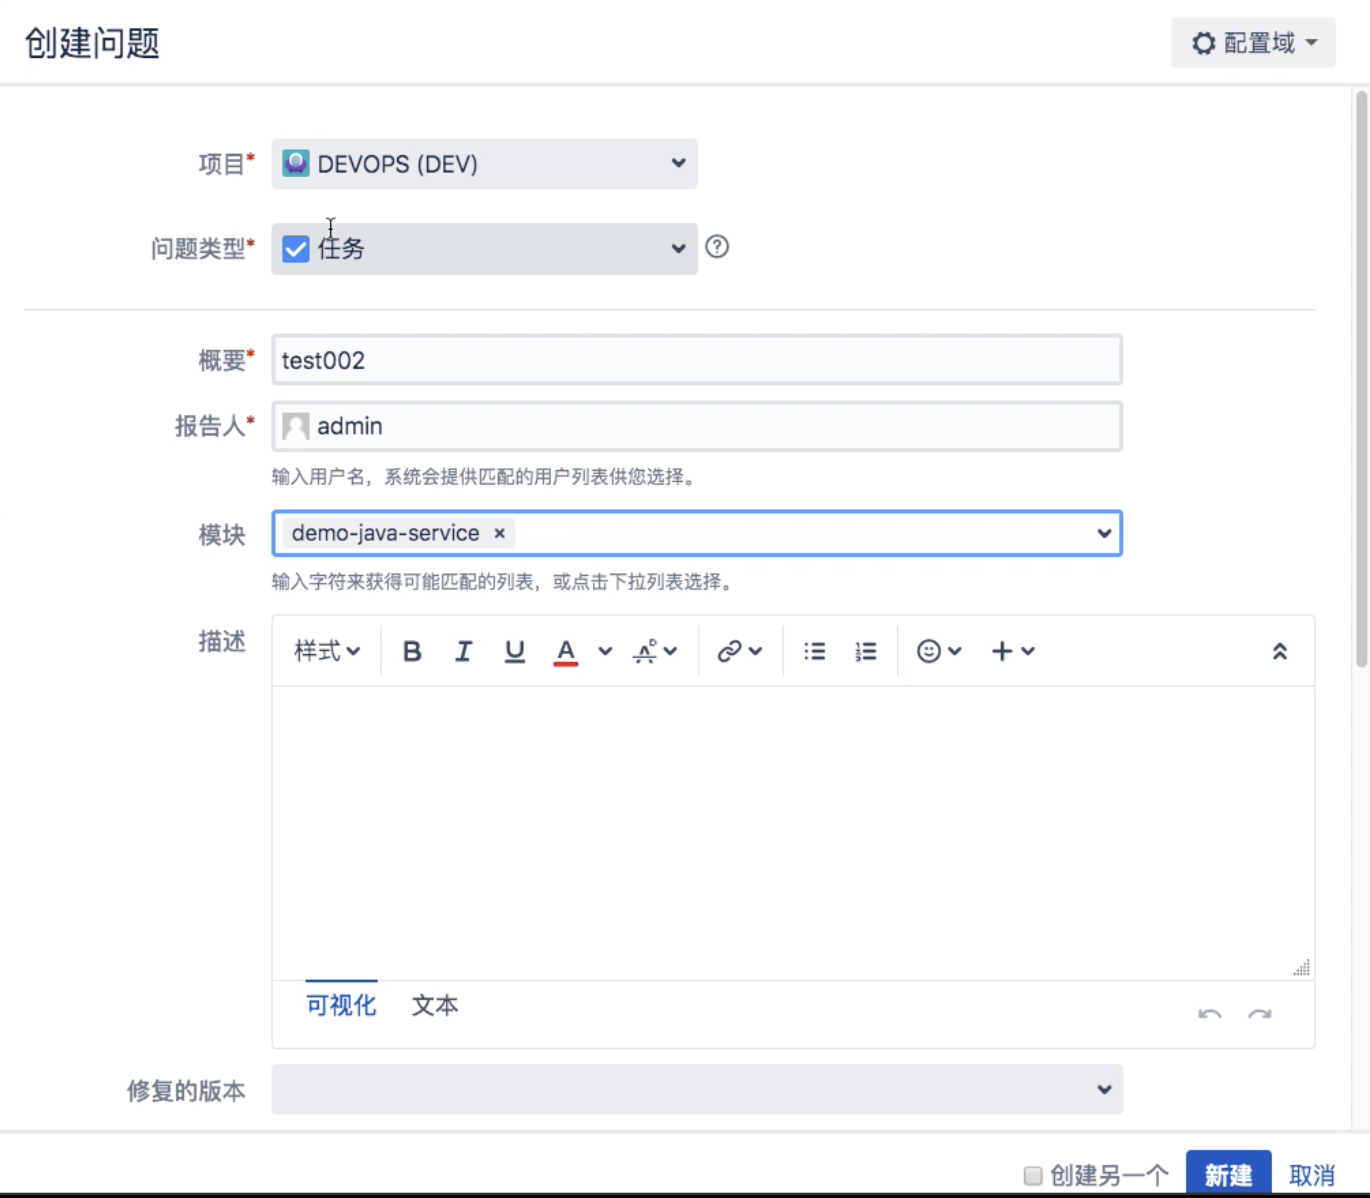Create a bullet list in the description
The image size is (1370, 1198).
[814, 651]
